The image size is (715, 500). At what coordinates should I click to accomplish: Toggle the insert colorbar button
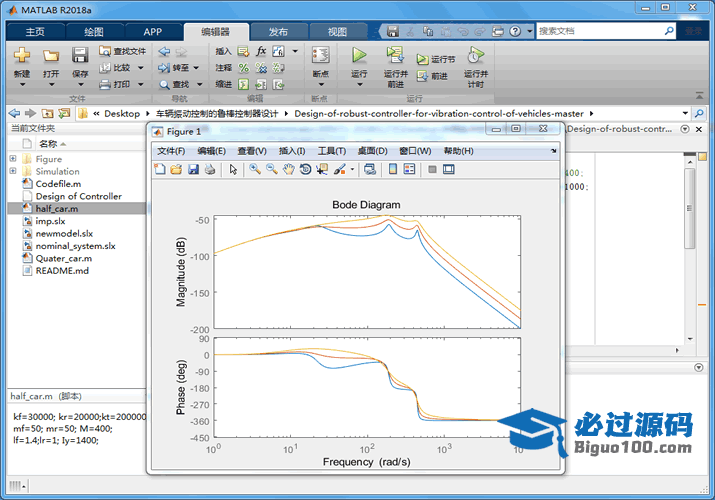click(x=392, y=170)
